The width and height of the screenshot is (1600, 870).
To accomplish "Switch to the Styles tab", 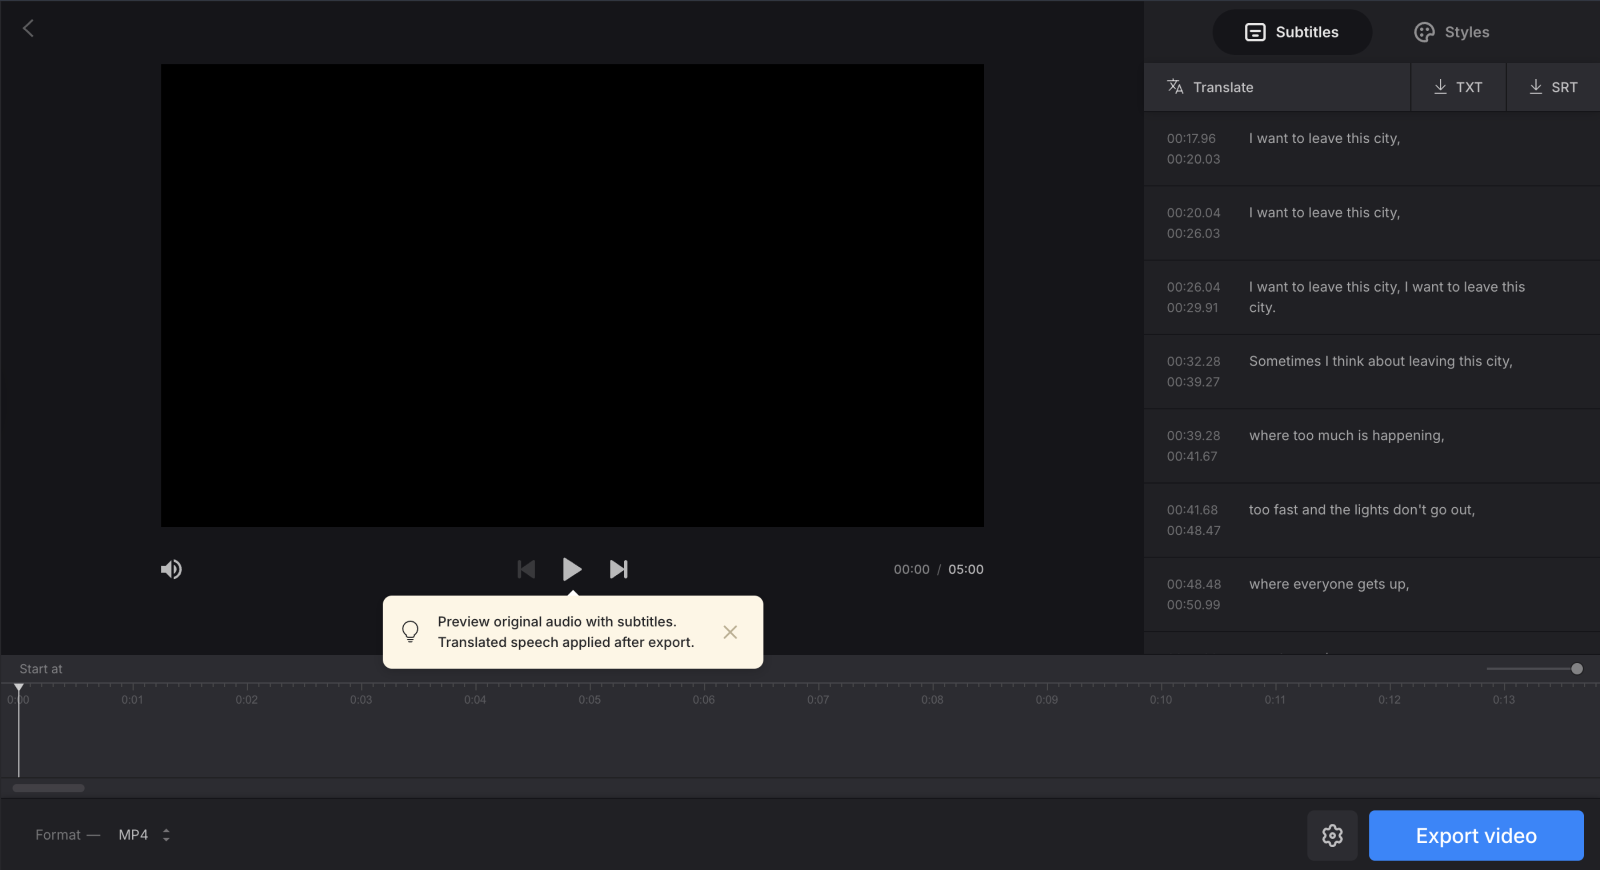I will pos(1452,32).
